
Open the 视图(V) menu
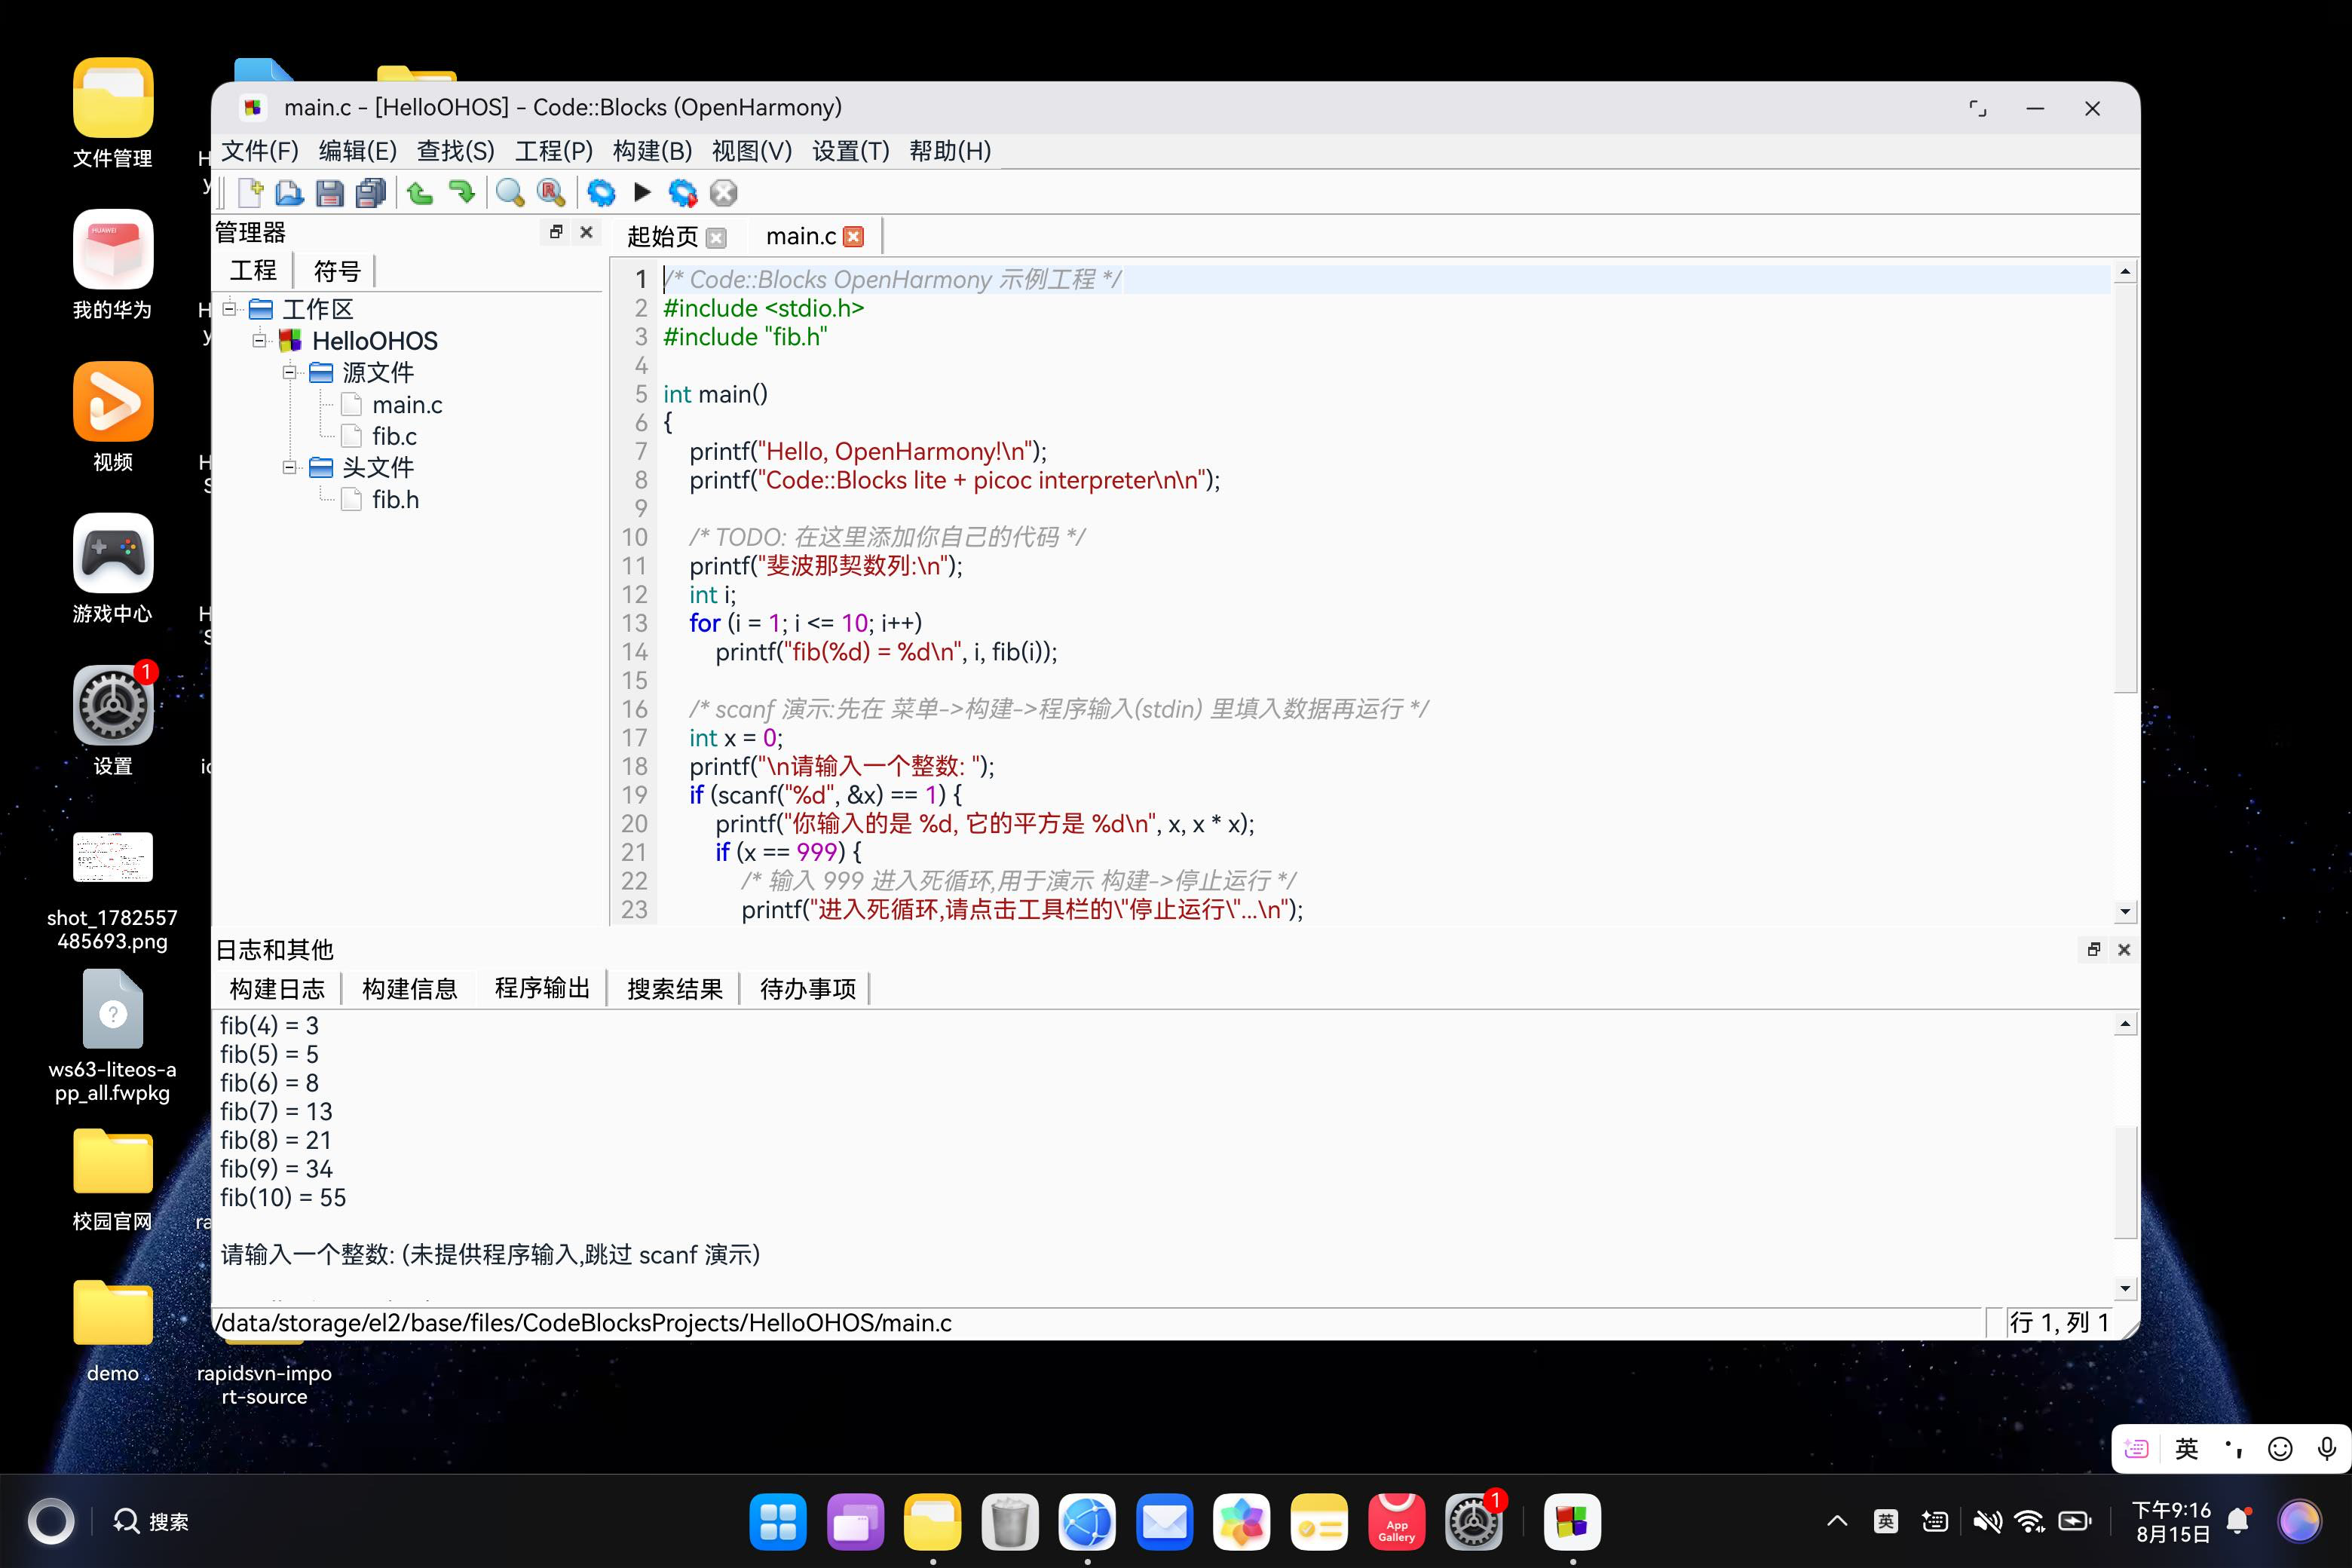[752, 151]
